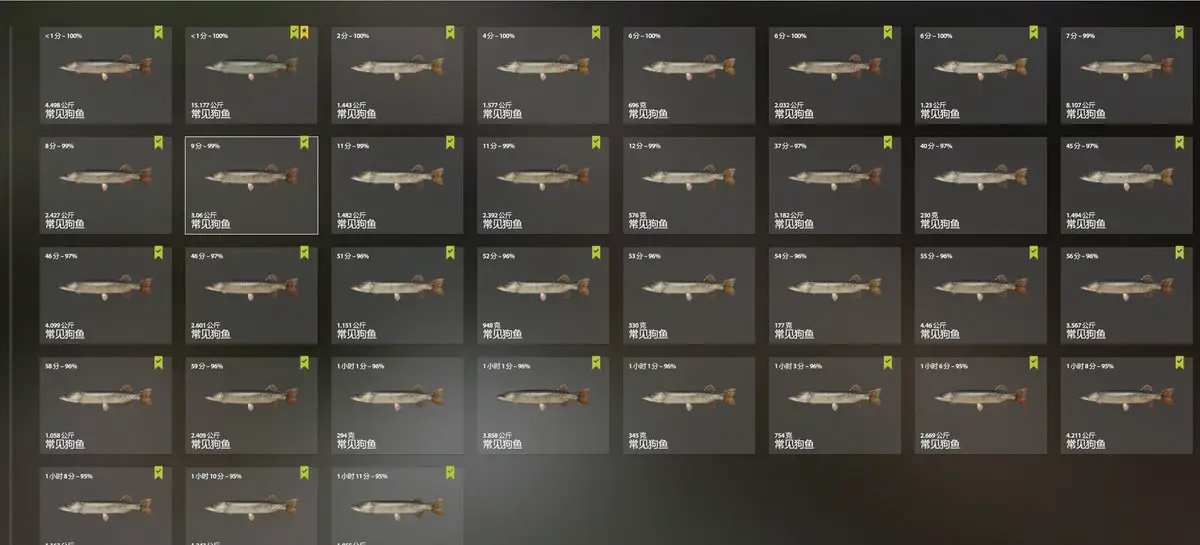Click green badge on the 2.669 公斤 pike card
This screenshot has height=545, width=1200.
(1034, 363)
